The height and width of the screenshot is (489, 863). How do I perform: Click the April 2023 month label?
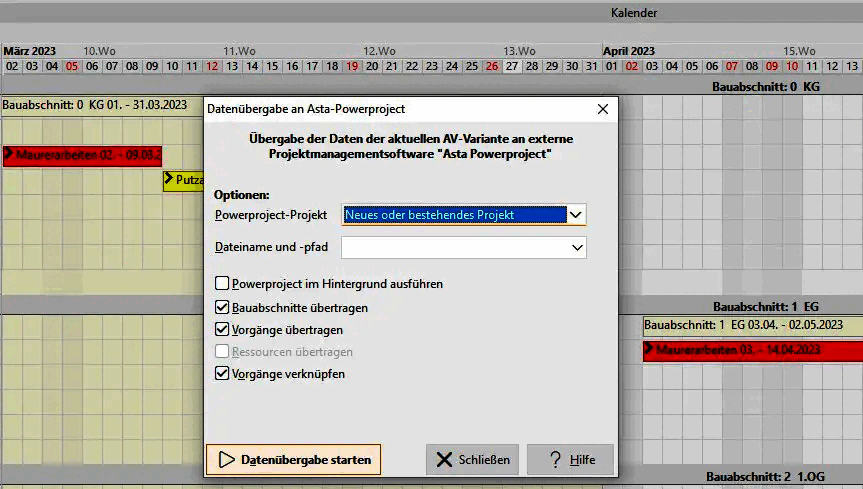pos(629,51)
